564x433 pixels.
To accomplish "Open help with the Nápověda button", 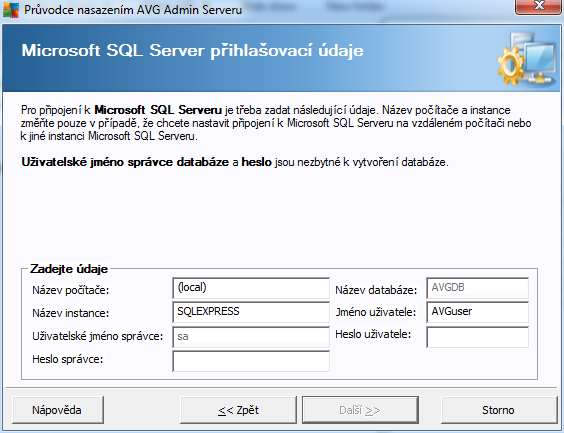I will click(58, 410).
